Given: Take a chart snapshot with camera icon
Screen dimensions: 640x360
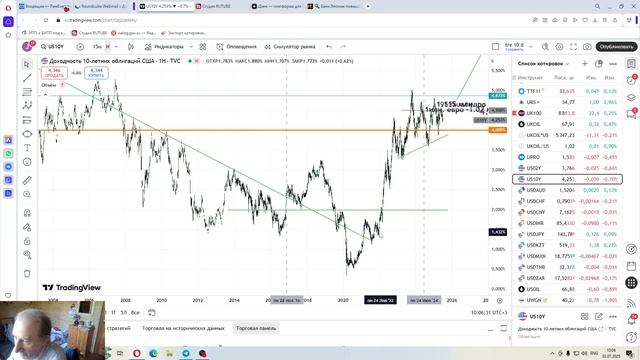Looking at the screenshot, I should point(587,47).
